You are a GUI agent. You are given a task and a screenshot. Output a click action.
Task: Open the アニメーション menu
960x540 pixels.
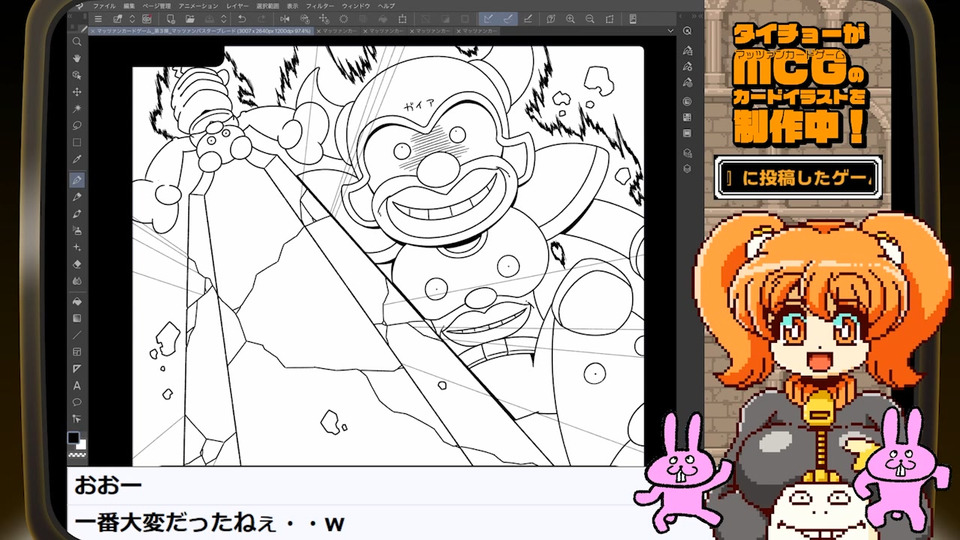tap(198, 6)
